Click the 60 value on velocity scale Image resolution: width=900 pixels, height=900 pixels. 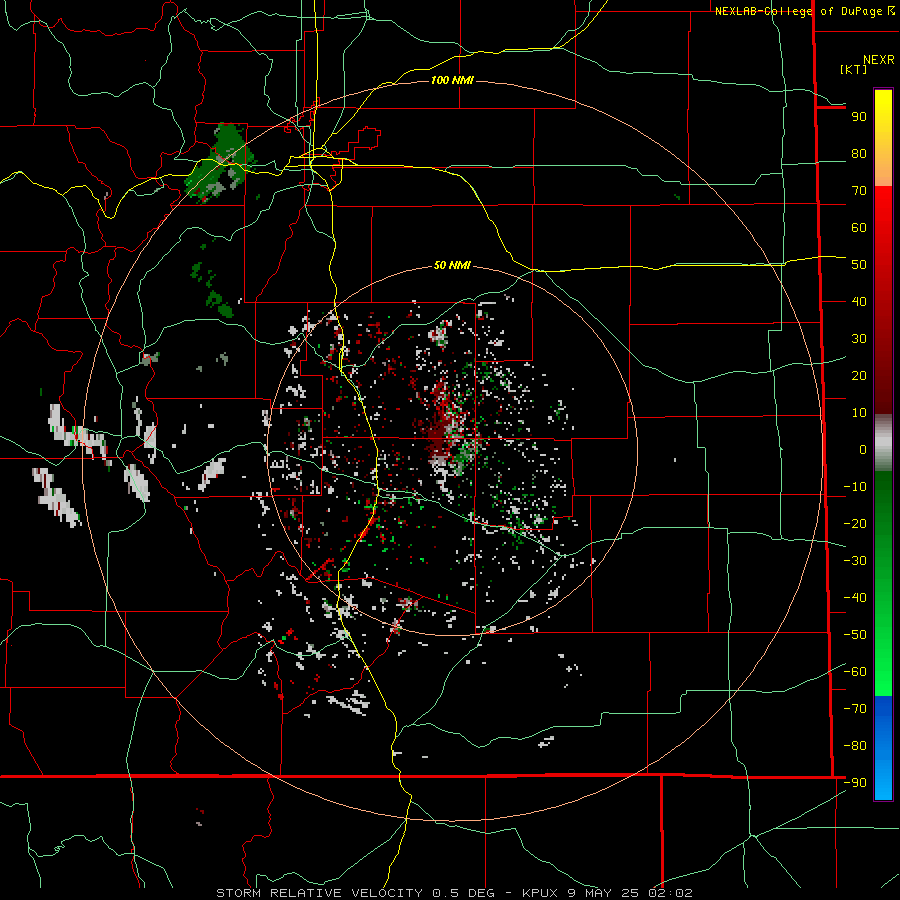(859, 228)
